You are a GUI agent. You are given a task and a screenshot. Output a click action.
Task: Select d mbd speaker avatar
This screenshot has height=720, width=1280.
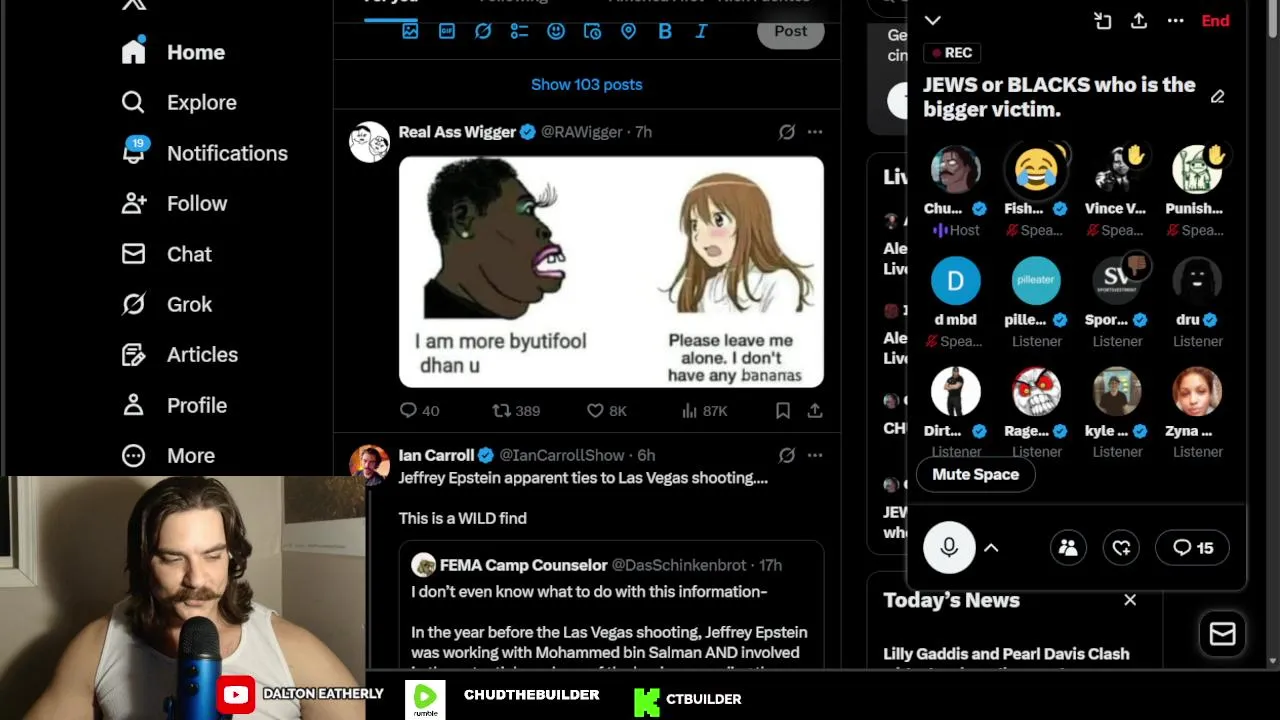pos(956,280)
